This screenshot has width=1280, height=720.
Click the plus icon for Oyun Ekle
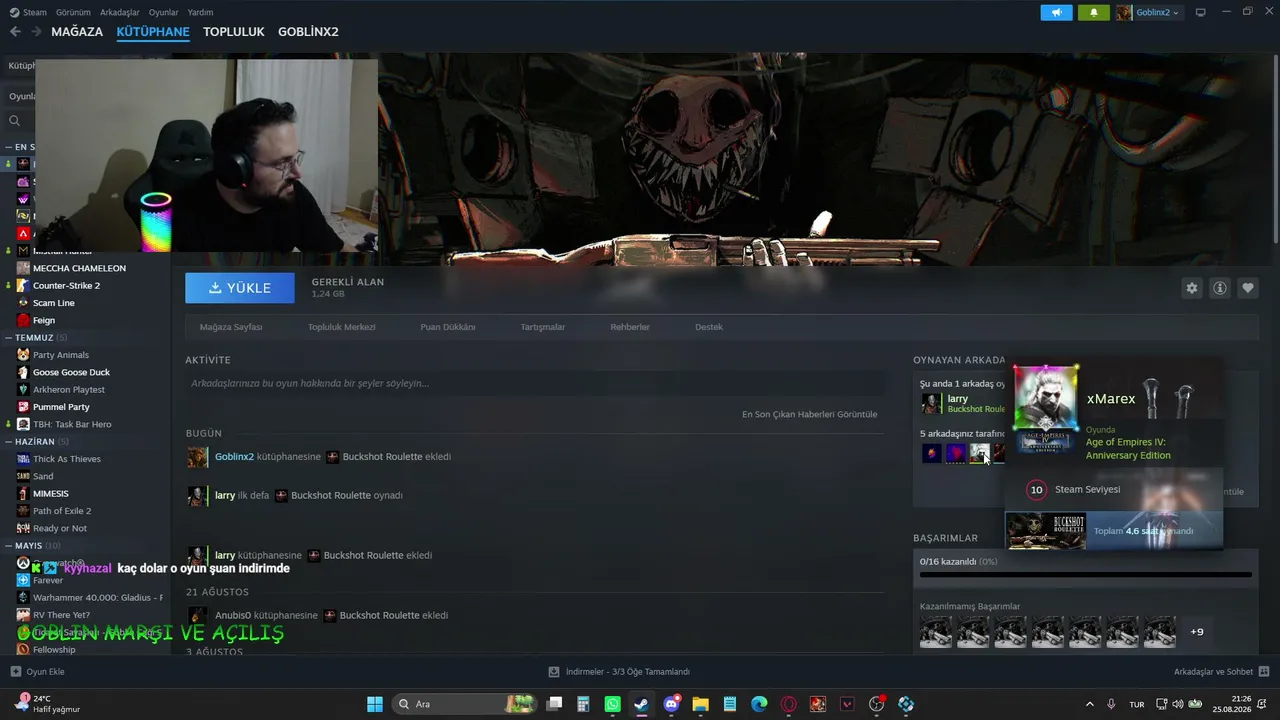pyautogui.click(x=15, y=671)
